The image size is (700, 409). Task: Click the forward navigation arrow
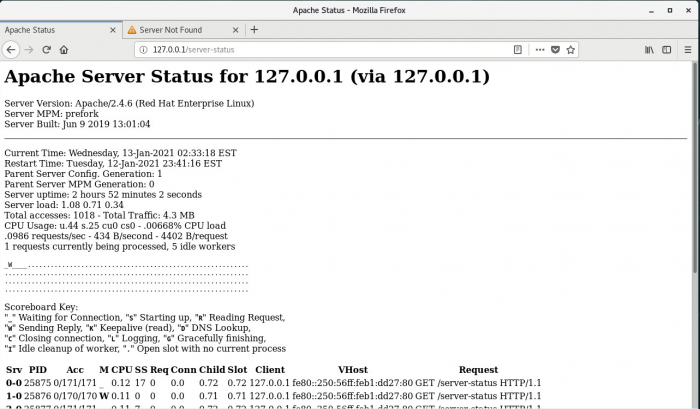29,50
